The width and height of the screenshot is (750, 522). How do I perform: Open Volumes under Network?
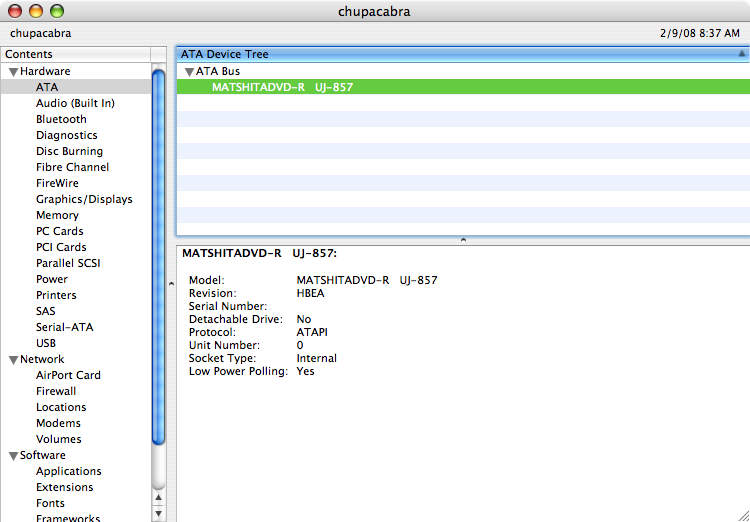[x=58, y=439]
